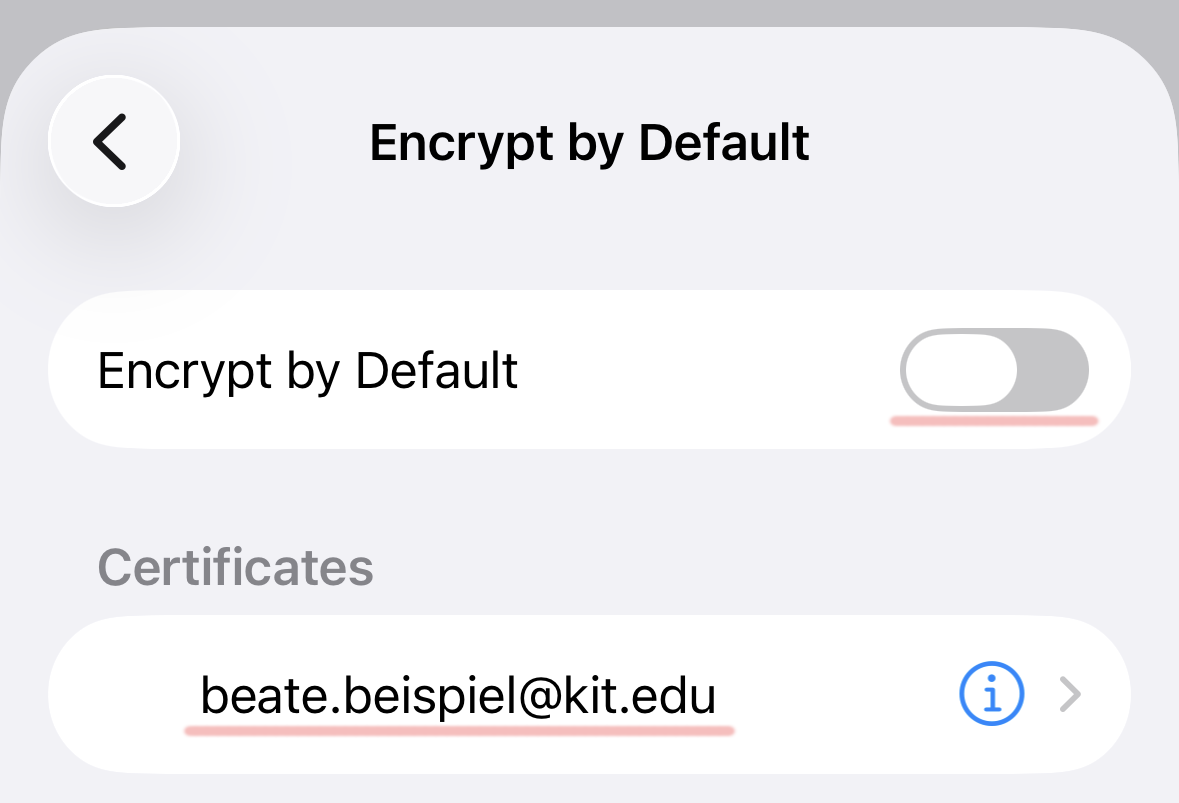Viewport: 1179px width, 803px height.
Task: Tap the right-pointing chevron in certificate row
Action: [x=1070, y=694]
